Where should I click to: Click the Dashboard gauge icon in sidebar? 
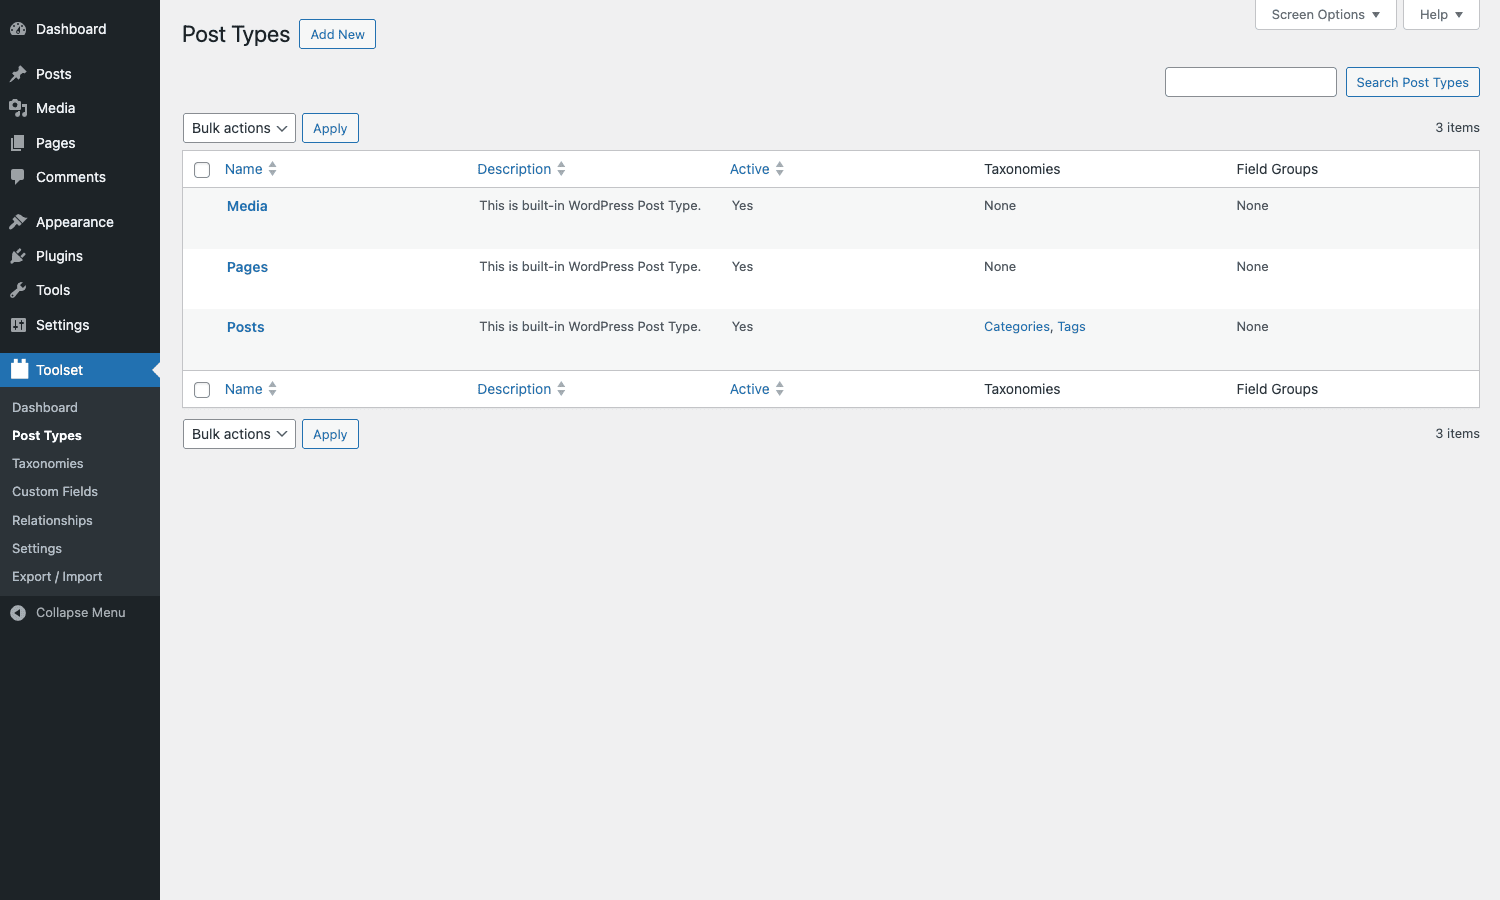[18, 29]
